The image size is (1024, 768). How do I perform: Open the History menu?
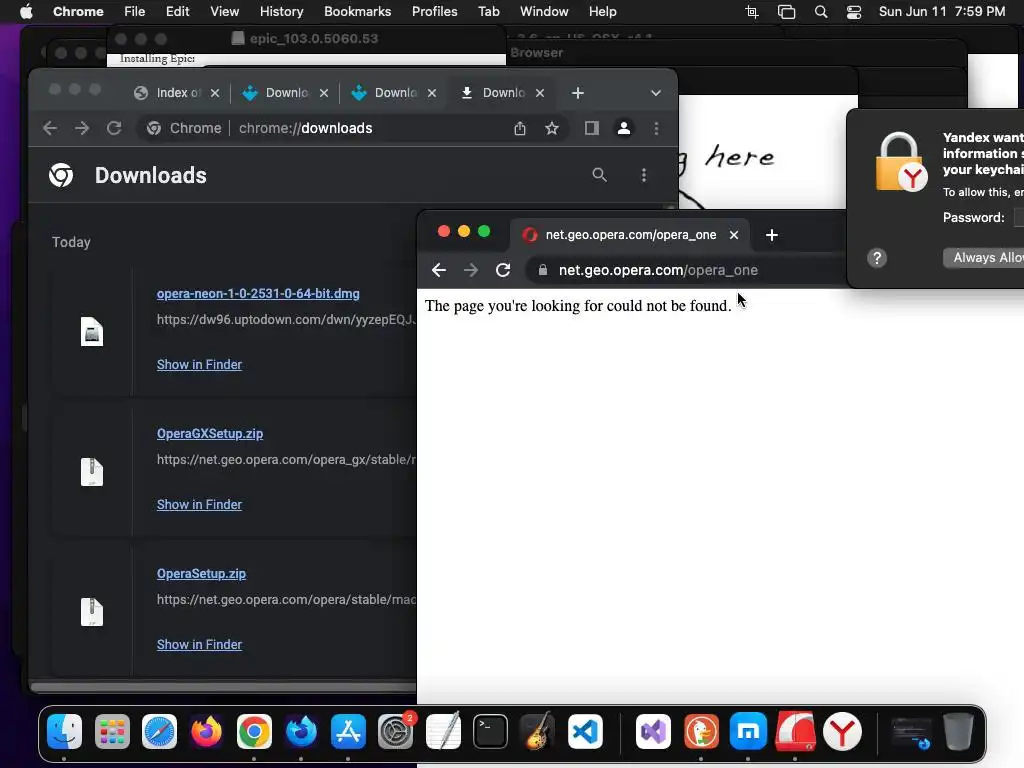(x=281, y=12)
